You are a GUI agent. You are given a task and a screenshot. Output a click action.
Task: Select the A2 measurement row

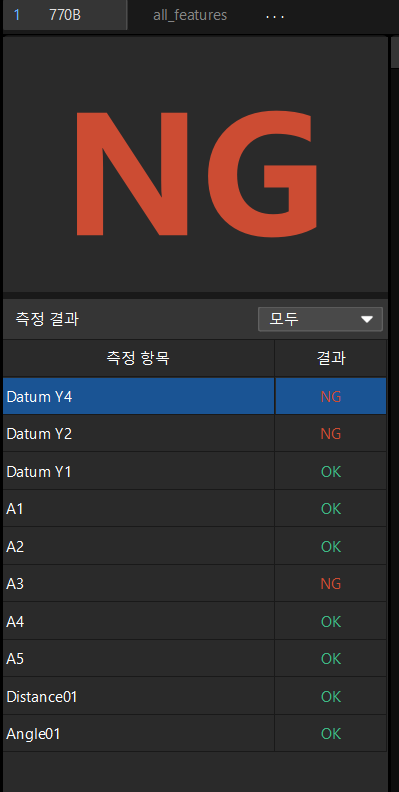[194, 547]
